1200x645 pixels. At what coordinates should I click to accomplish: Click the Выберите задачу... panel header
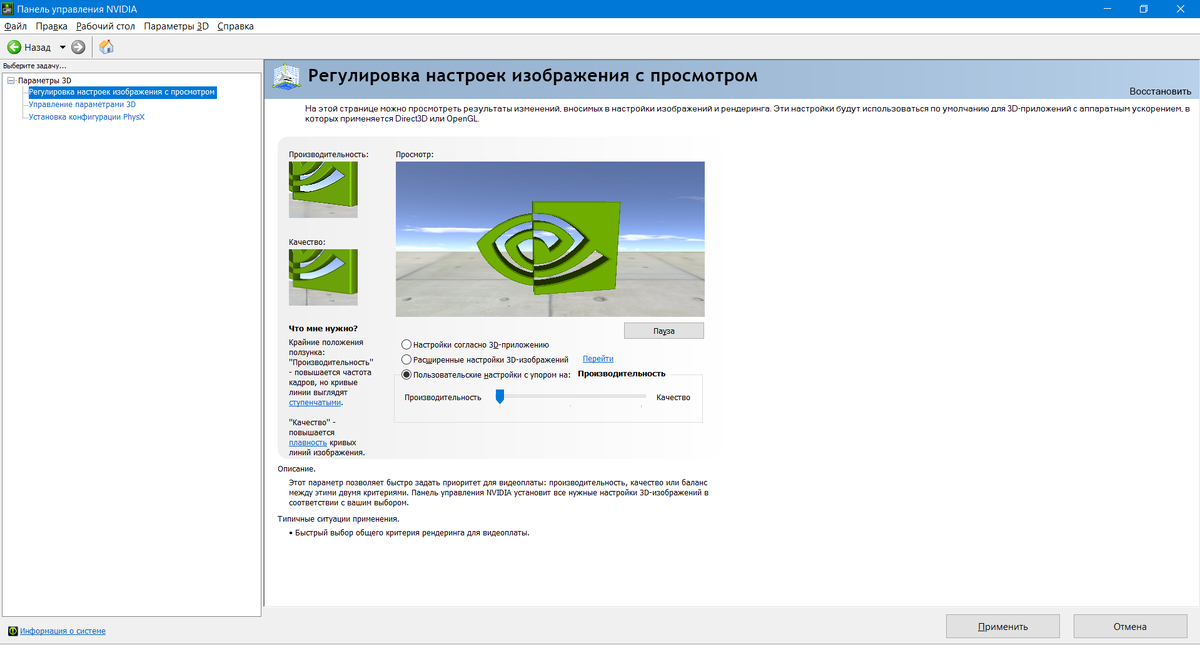click(34, 65)
